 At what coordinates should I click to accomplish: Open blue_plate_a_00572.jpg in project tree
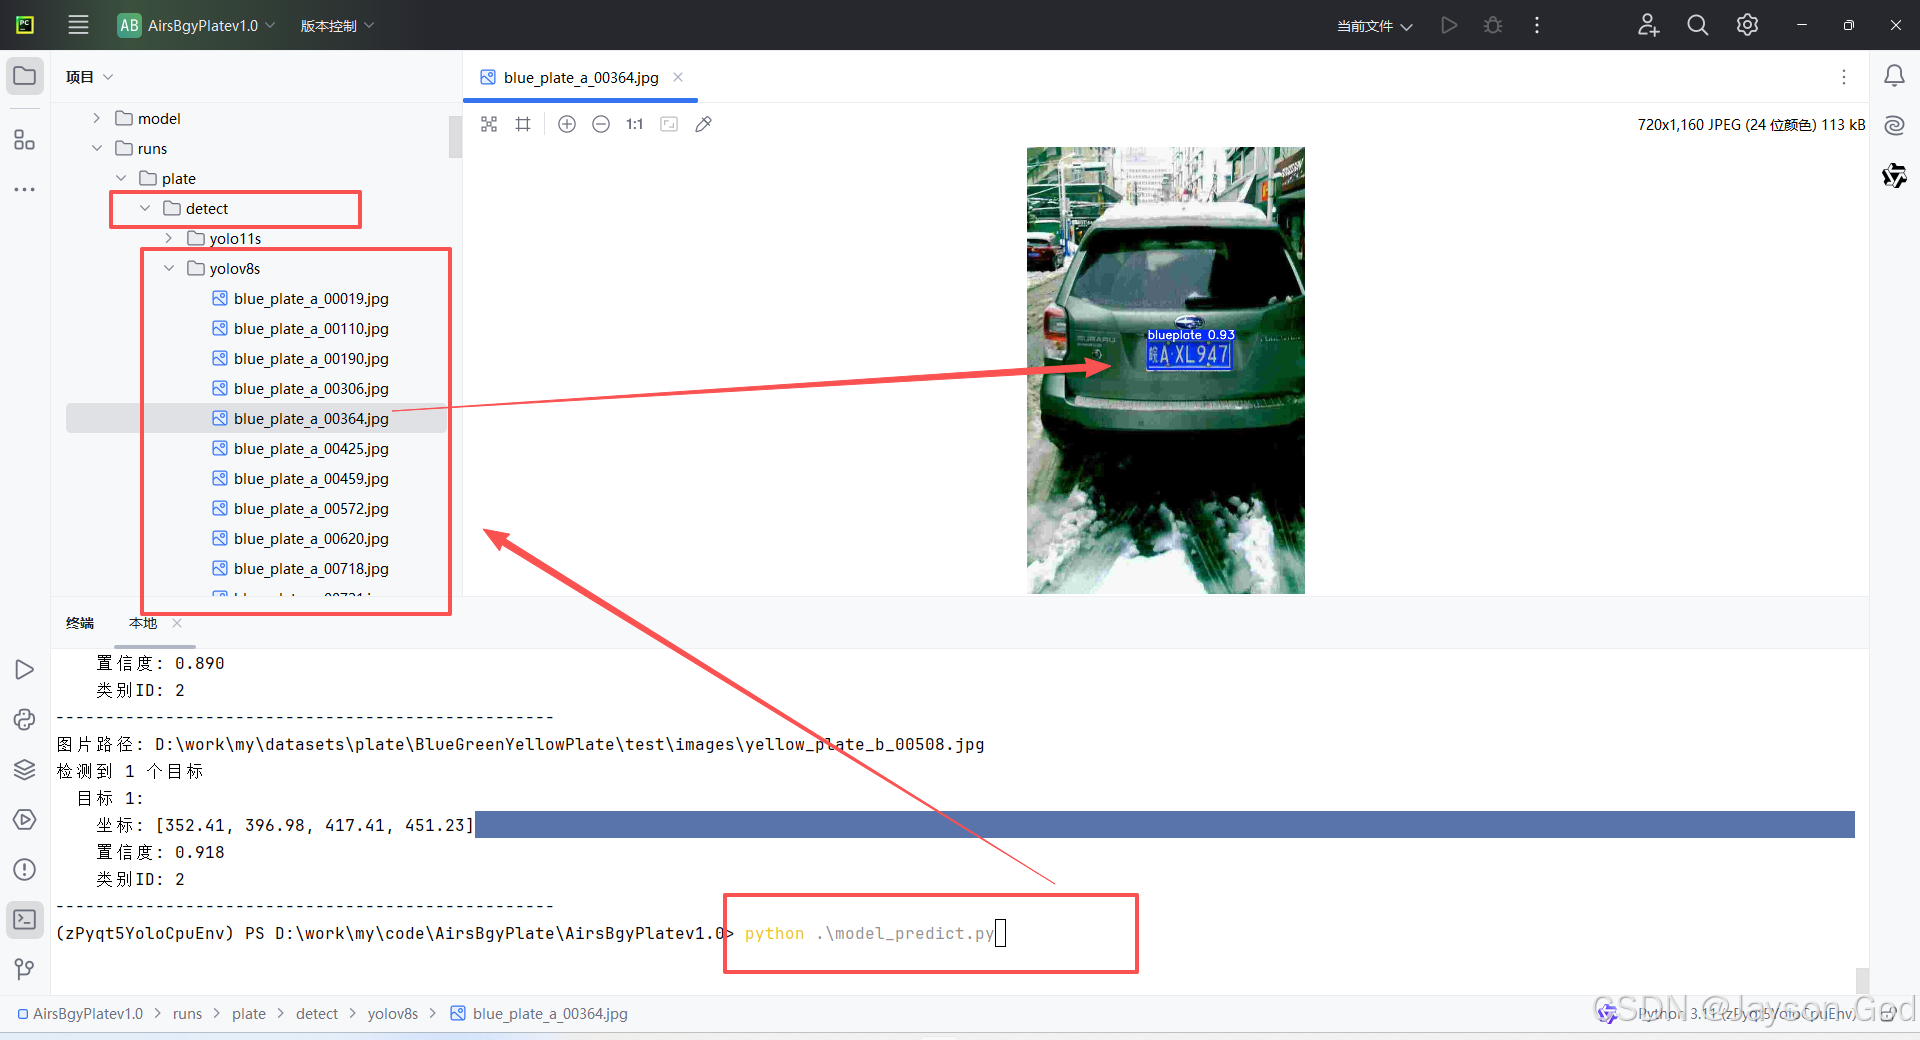tap(311, 508)
